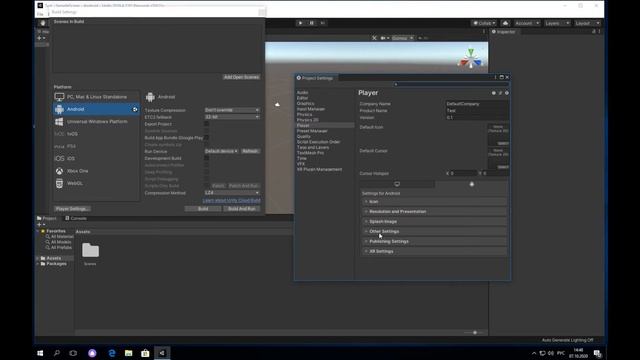The width and height of the screenshot is (640, 360).
Task: Open Windows search from taskbar
Action: click(x=57, y=353)
